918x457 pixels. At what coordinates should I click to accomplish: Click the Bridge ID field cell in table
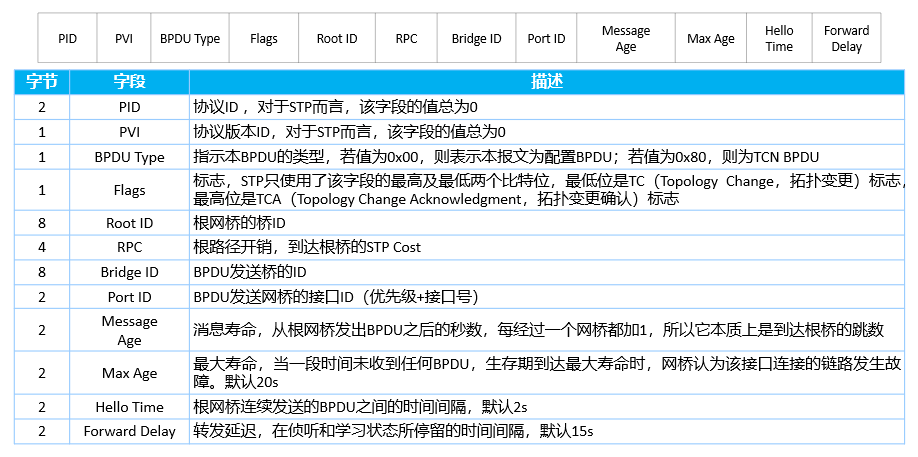tap(129, 272)
